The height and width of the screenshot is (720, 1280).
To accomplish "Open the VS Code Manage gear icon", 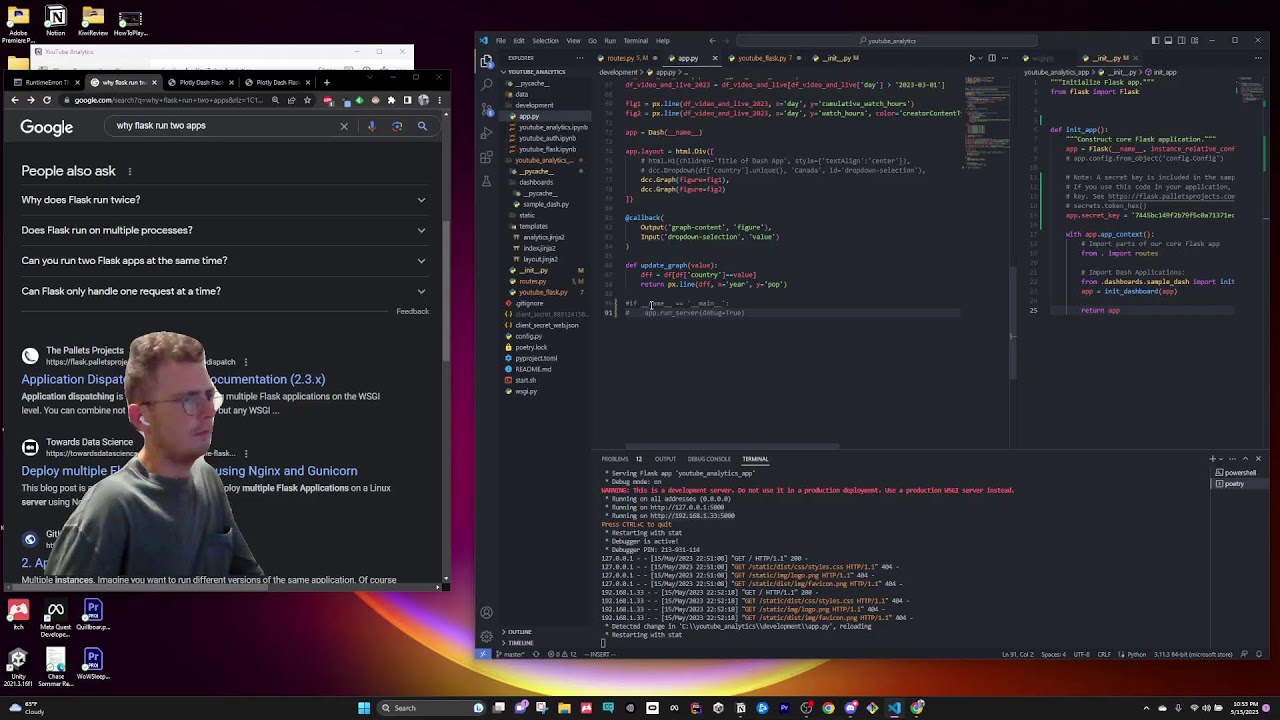I will pos(487,637).
